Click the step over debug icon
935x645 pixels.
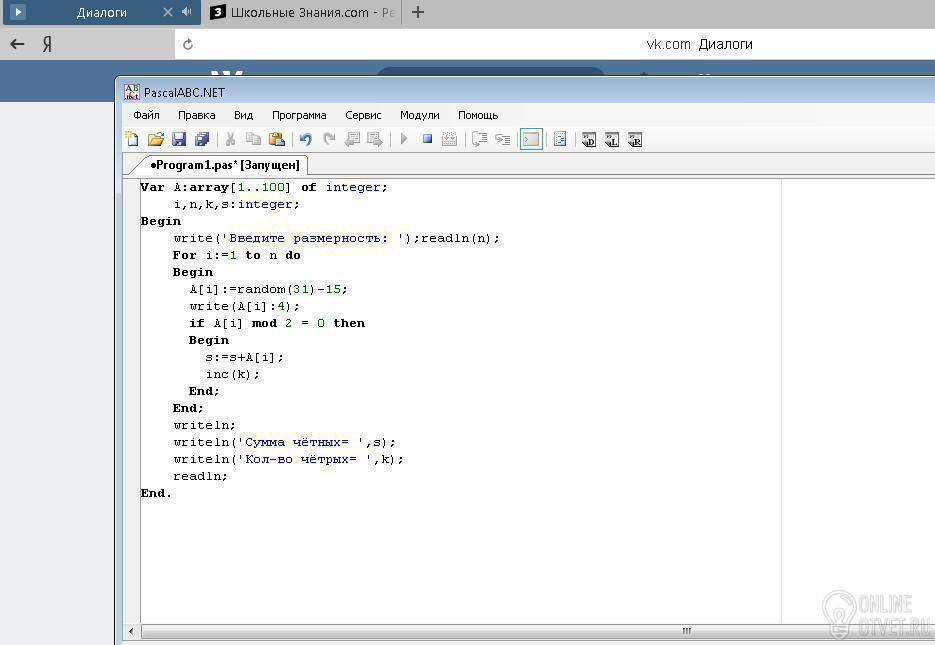point(479,139)
